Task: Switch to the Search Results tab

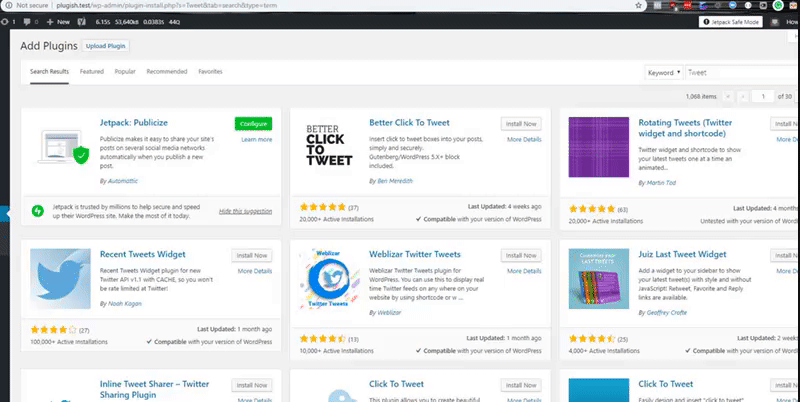Action: (x=49, y=71)
